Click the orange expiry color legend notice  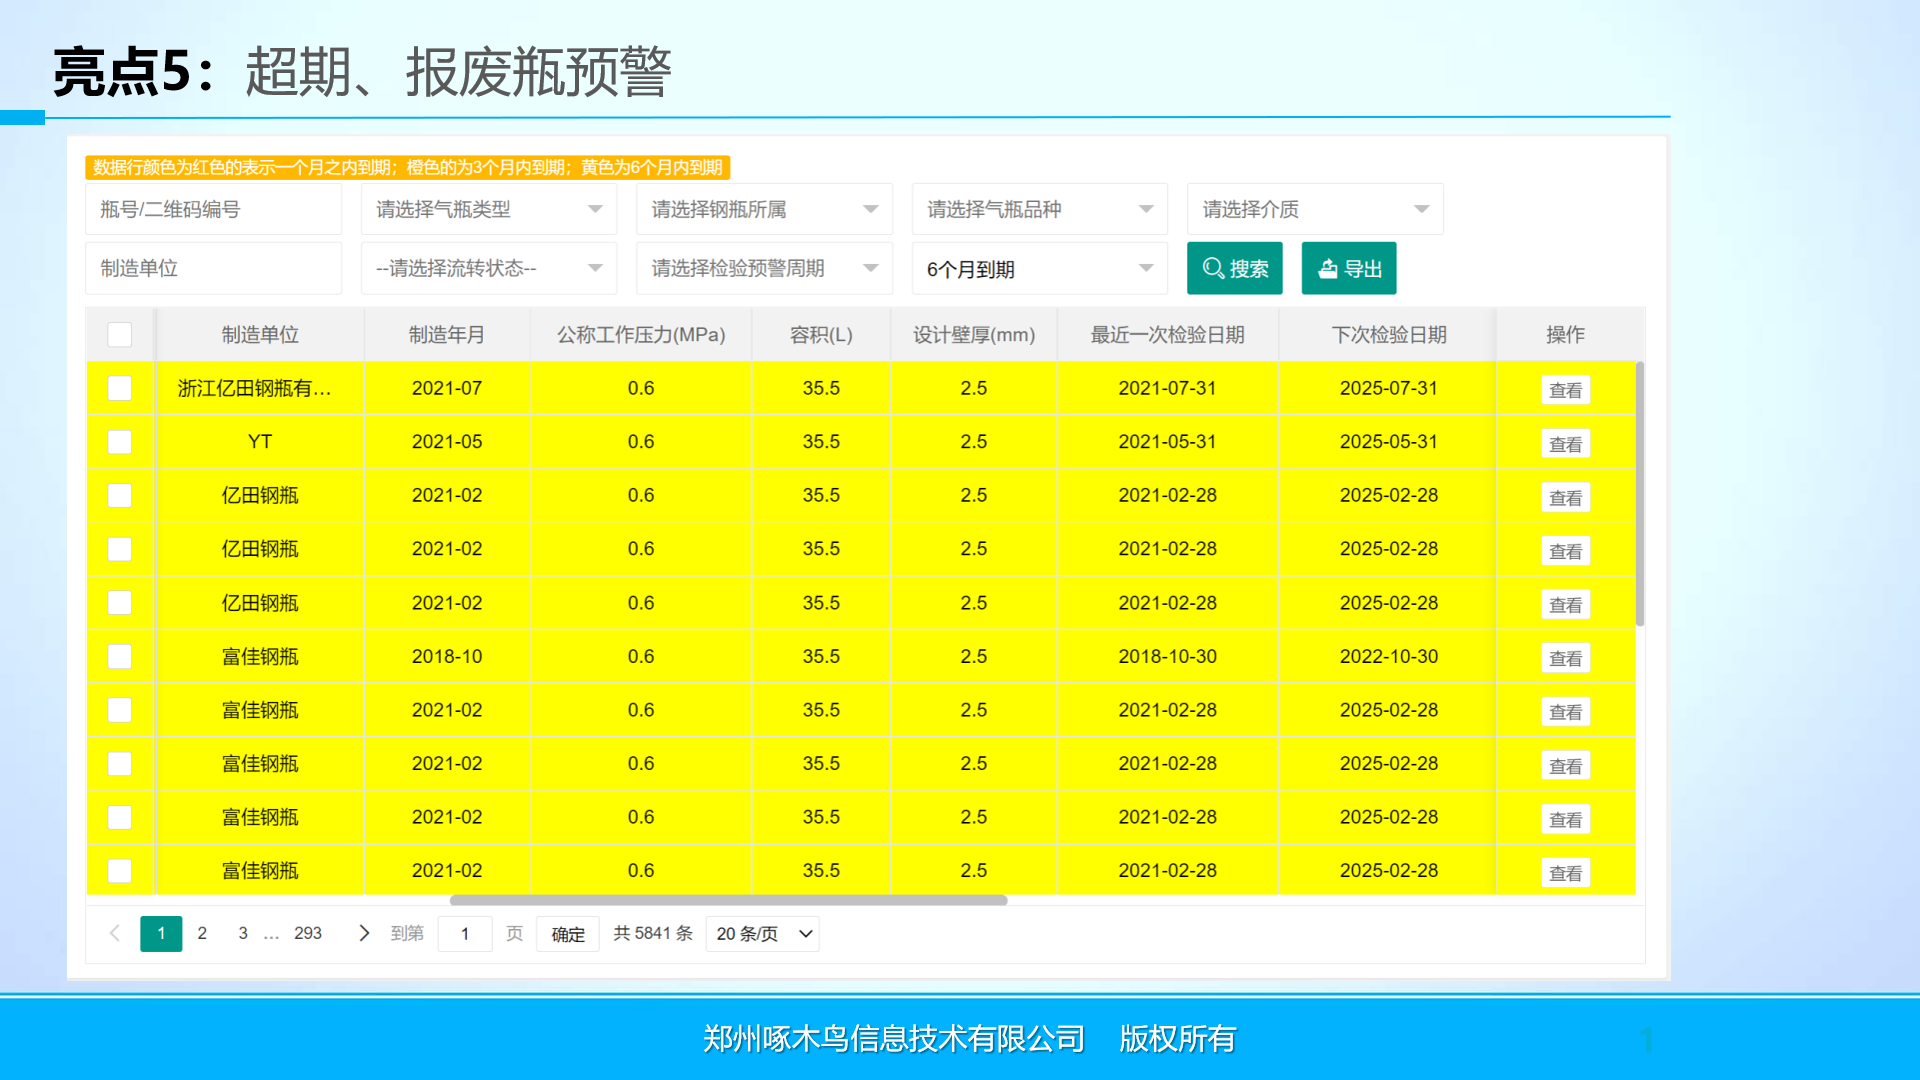click(x=408, y=167)
